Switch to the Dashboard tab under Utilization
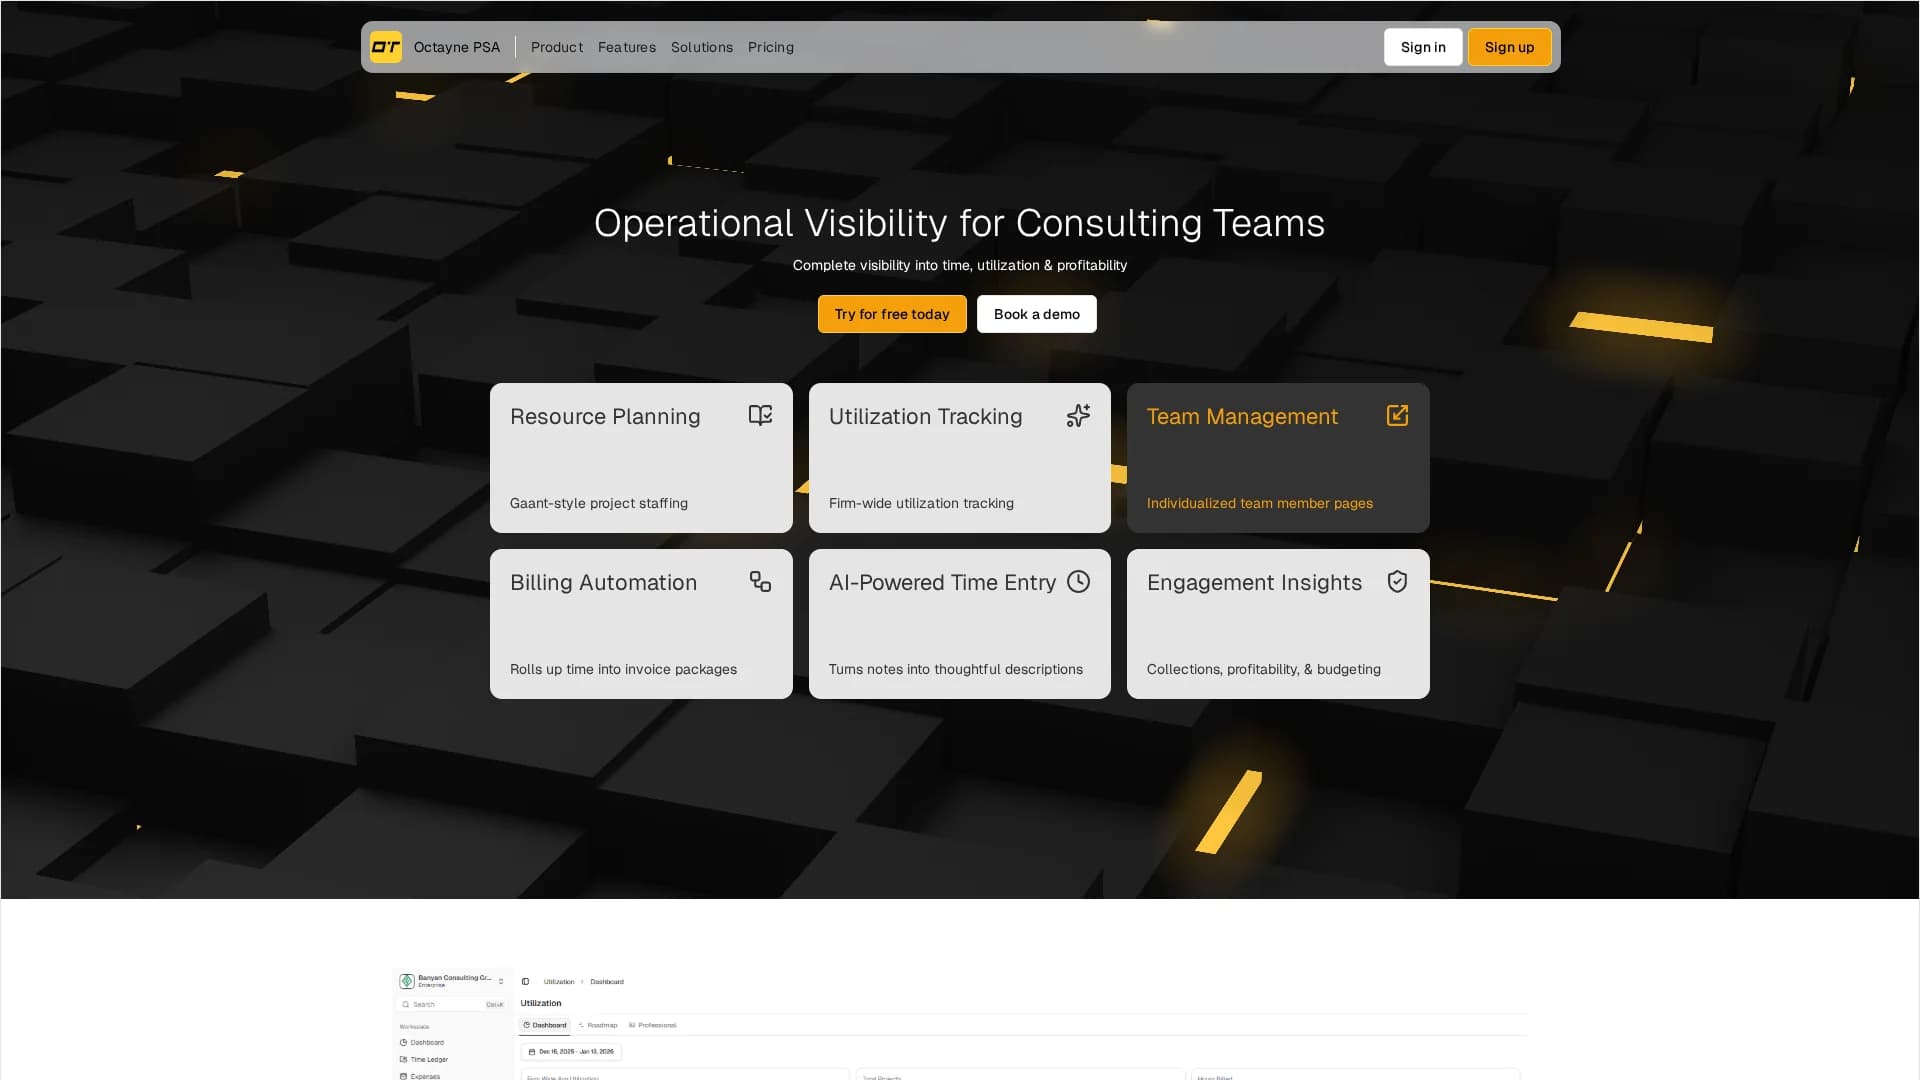The image size is (1920, 1080). (x=544, y=1025)
